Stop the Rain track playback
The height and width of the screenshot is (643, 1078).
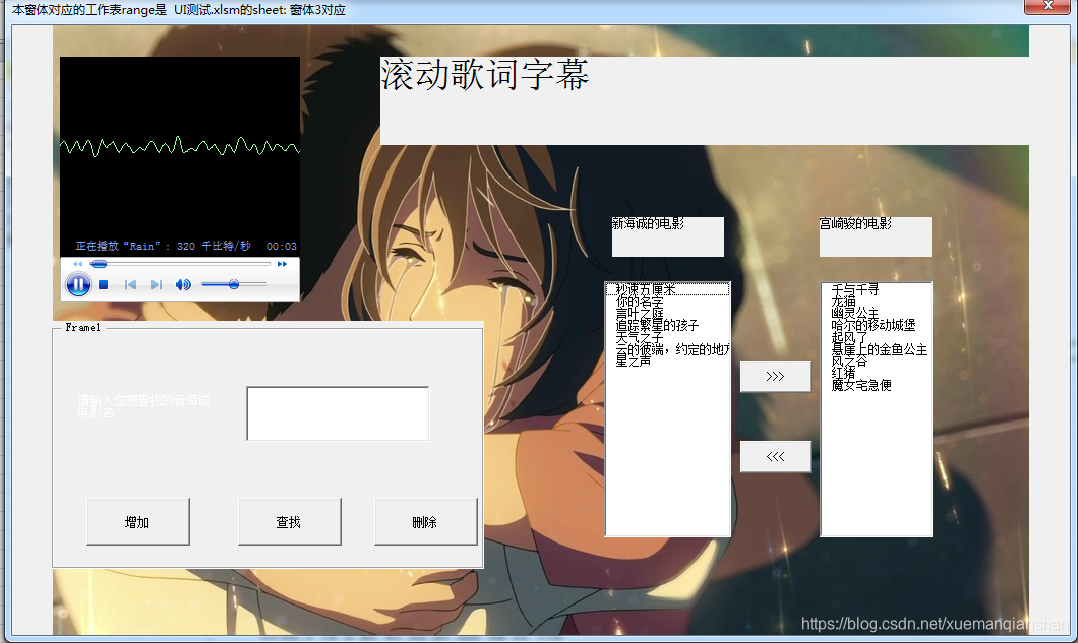[103, 284]
